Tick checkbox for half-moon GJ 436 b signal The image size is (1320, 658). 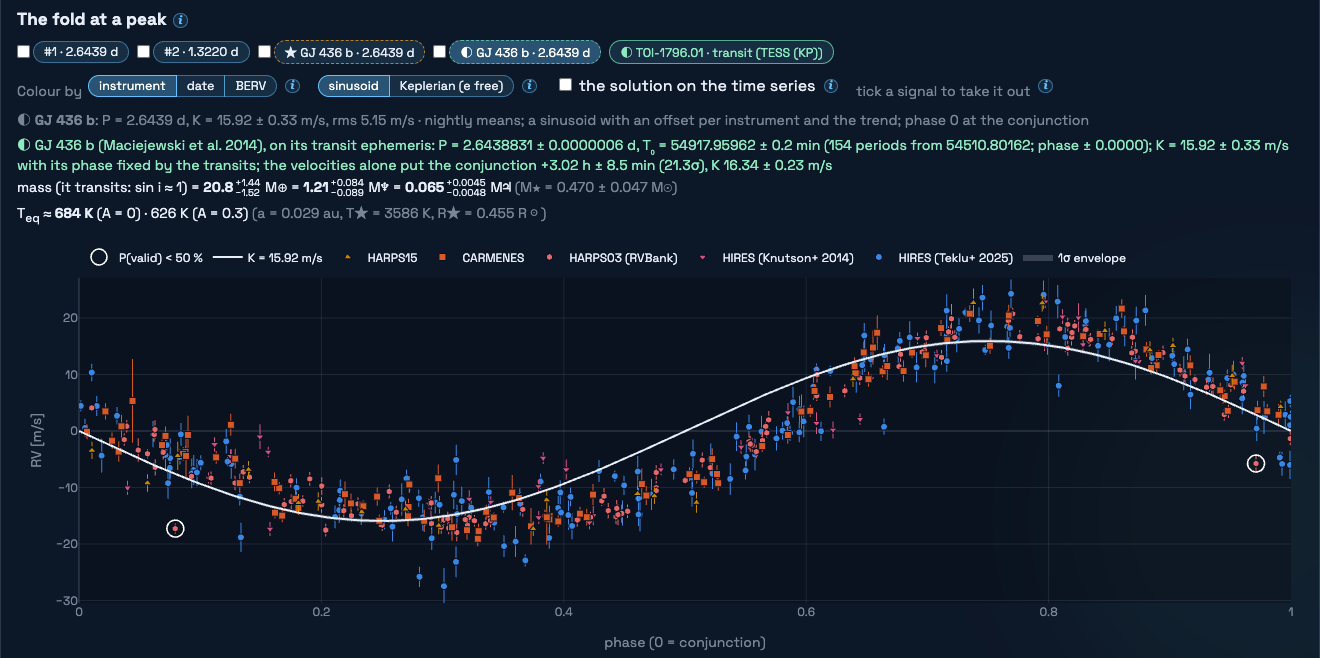click(439, 52)
